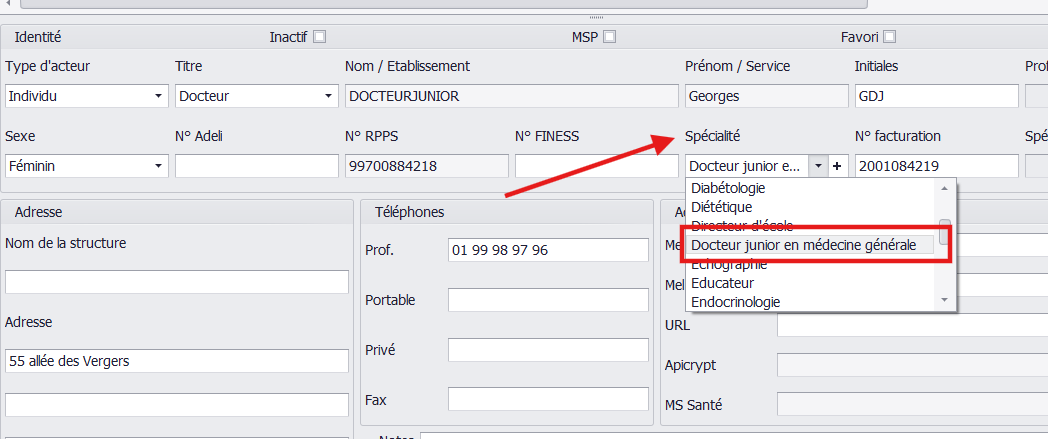This screenshot has height=439, width=1048.
Task: Click the Portable phone number field
Action: pyautogui.click(x=548, y=300)
